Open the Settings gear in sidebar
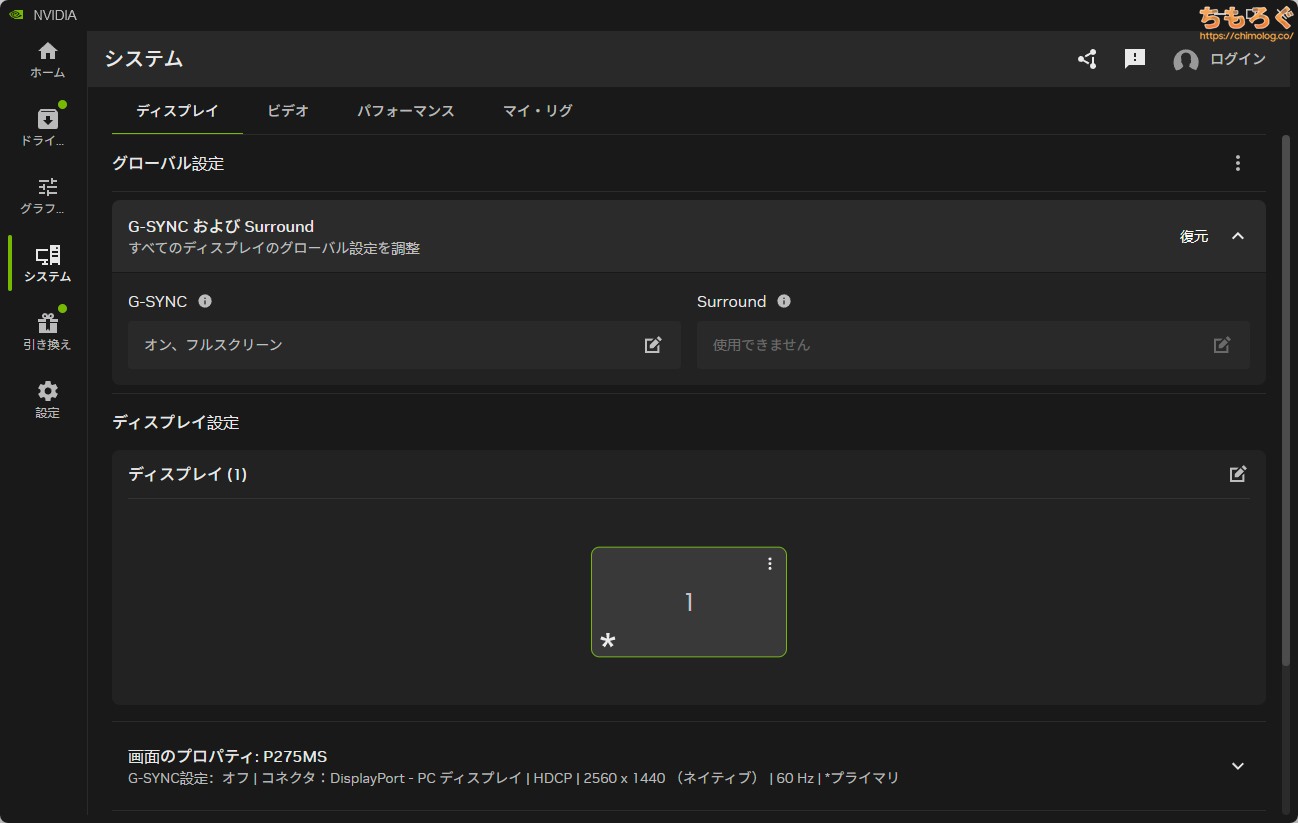 tap(47, 399)
